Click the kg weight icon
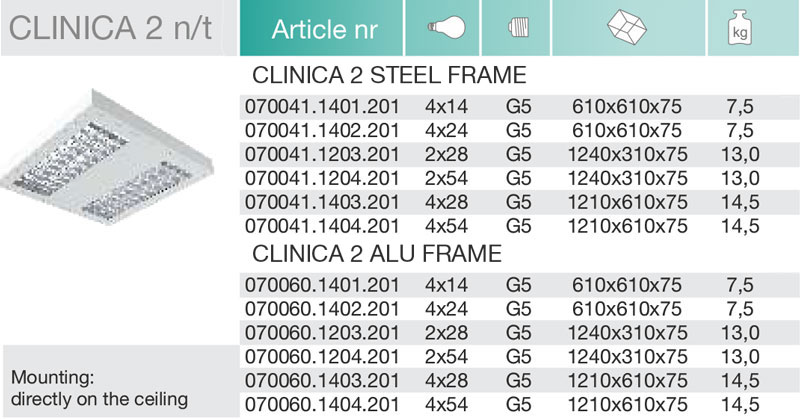The width and height of the screenshot is (800, 419). tap(740, 28)
